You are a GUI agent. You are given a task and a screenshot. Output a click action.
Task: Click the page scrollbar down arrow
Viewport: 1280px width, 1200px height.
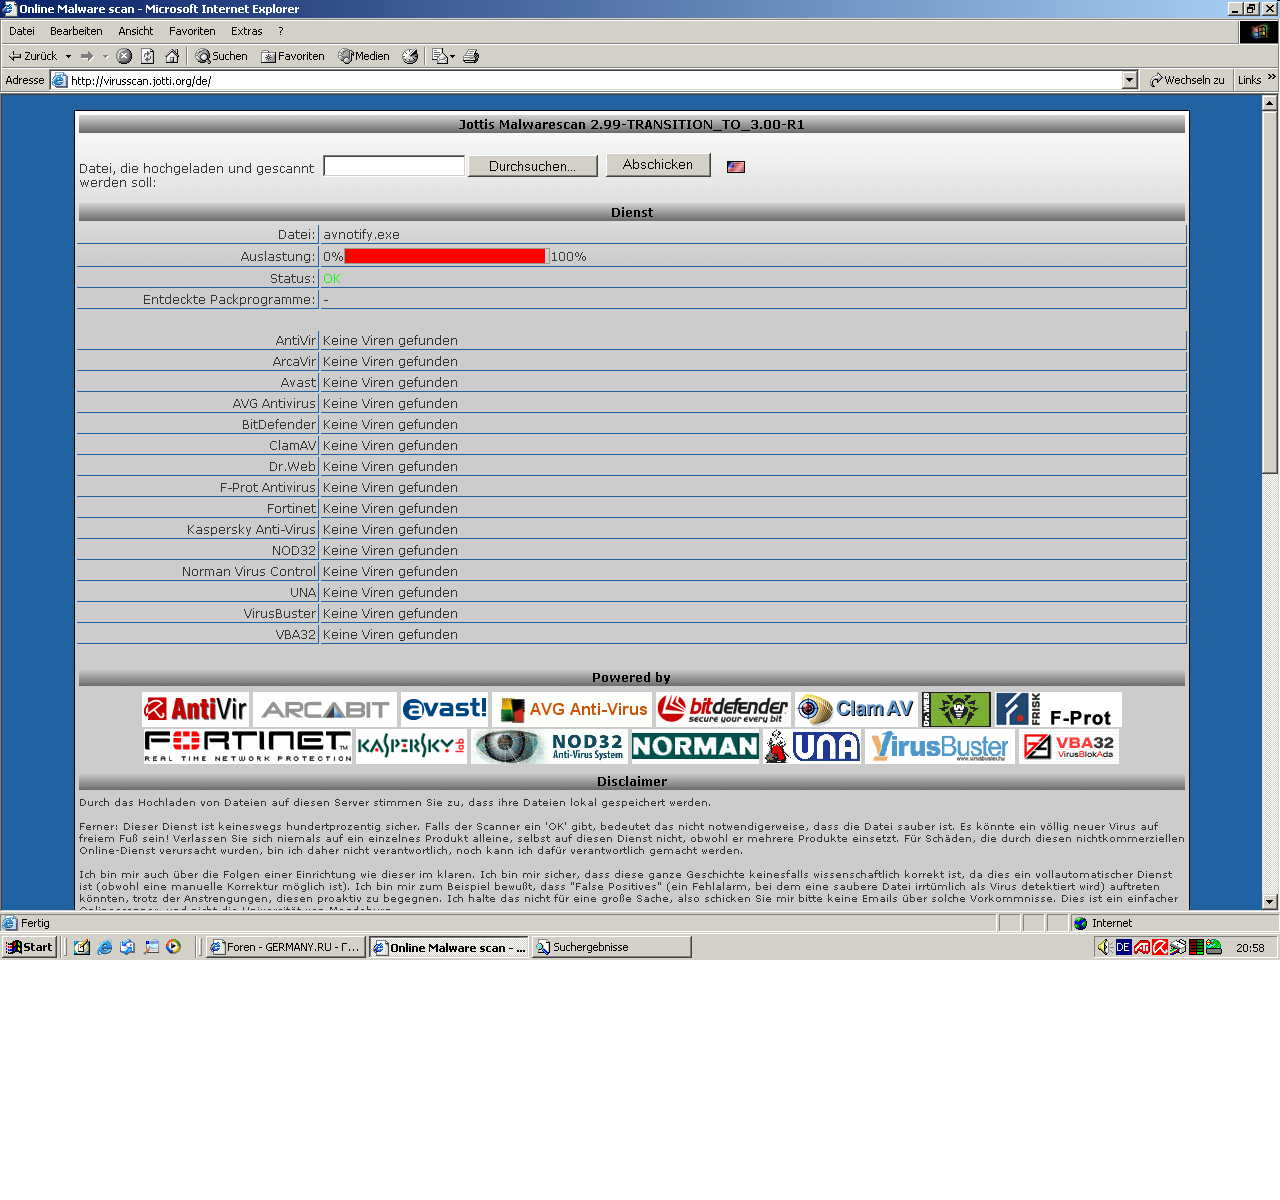(1270, 901)
